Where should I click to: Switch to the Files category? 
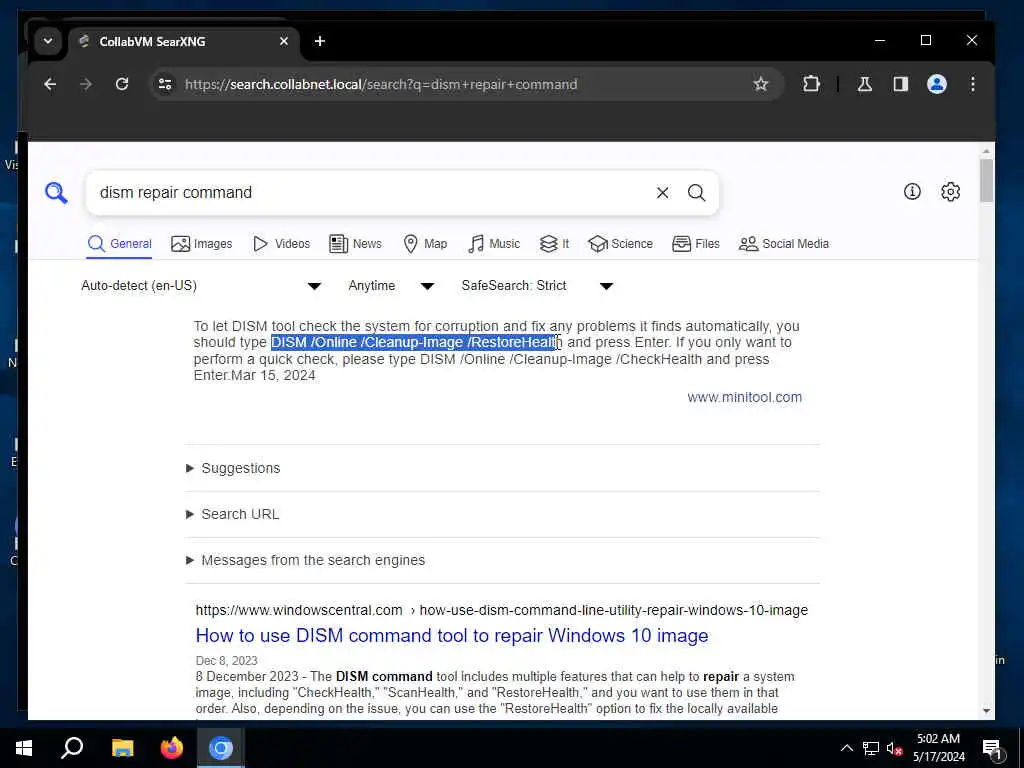696,244
